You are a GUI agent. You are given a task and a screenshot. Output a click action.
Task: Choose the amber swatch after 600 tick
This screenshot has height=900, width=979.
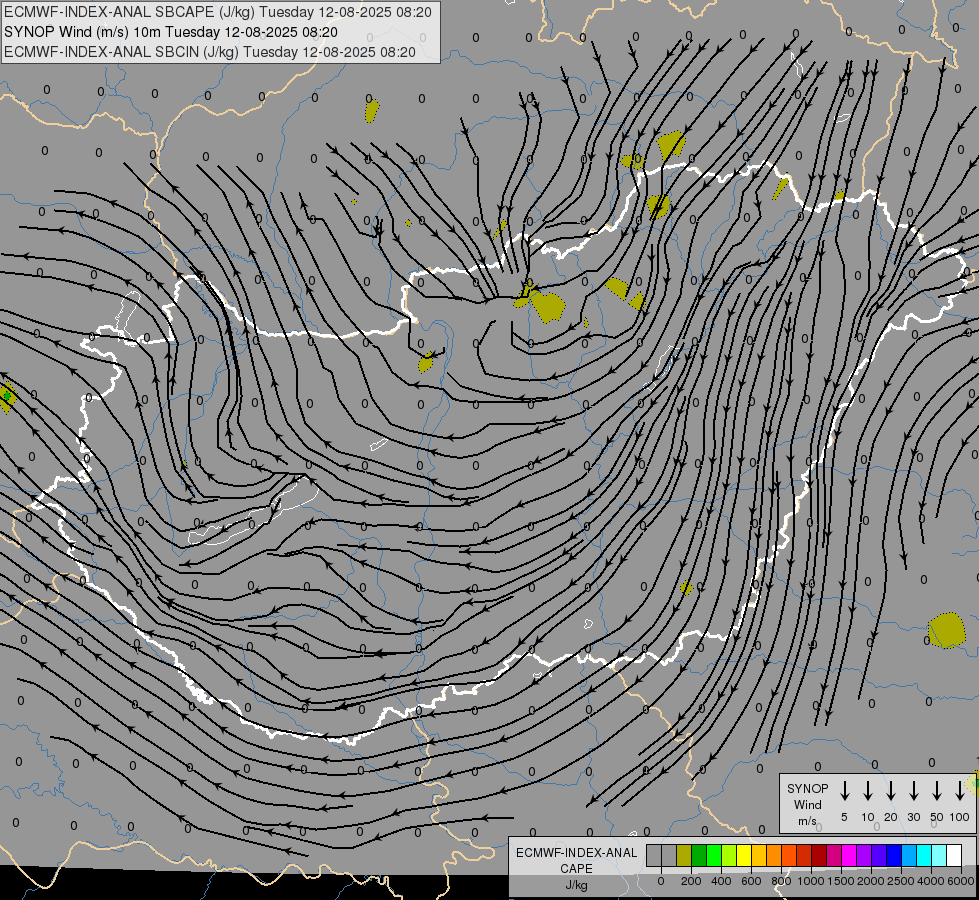759,856
